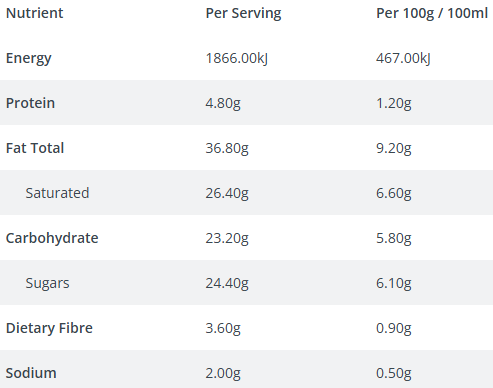493x388 pixels.
Task: Click the 26.40g saturated fat value
Action: pos(227,194)
